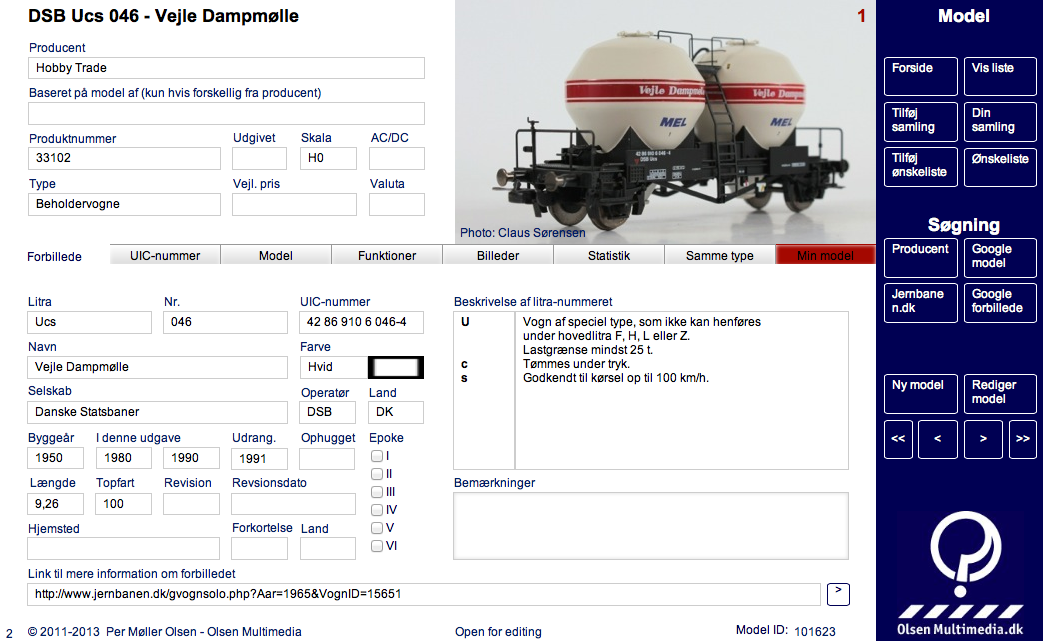Click the Google model search button
The height and width of the screenshot is (641, 1043).
click(x=1000, y=257)
